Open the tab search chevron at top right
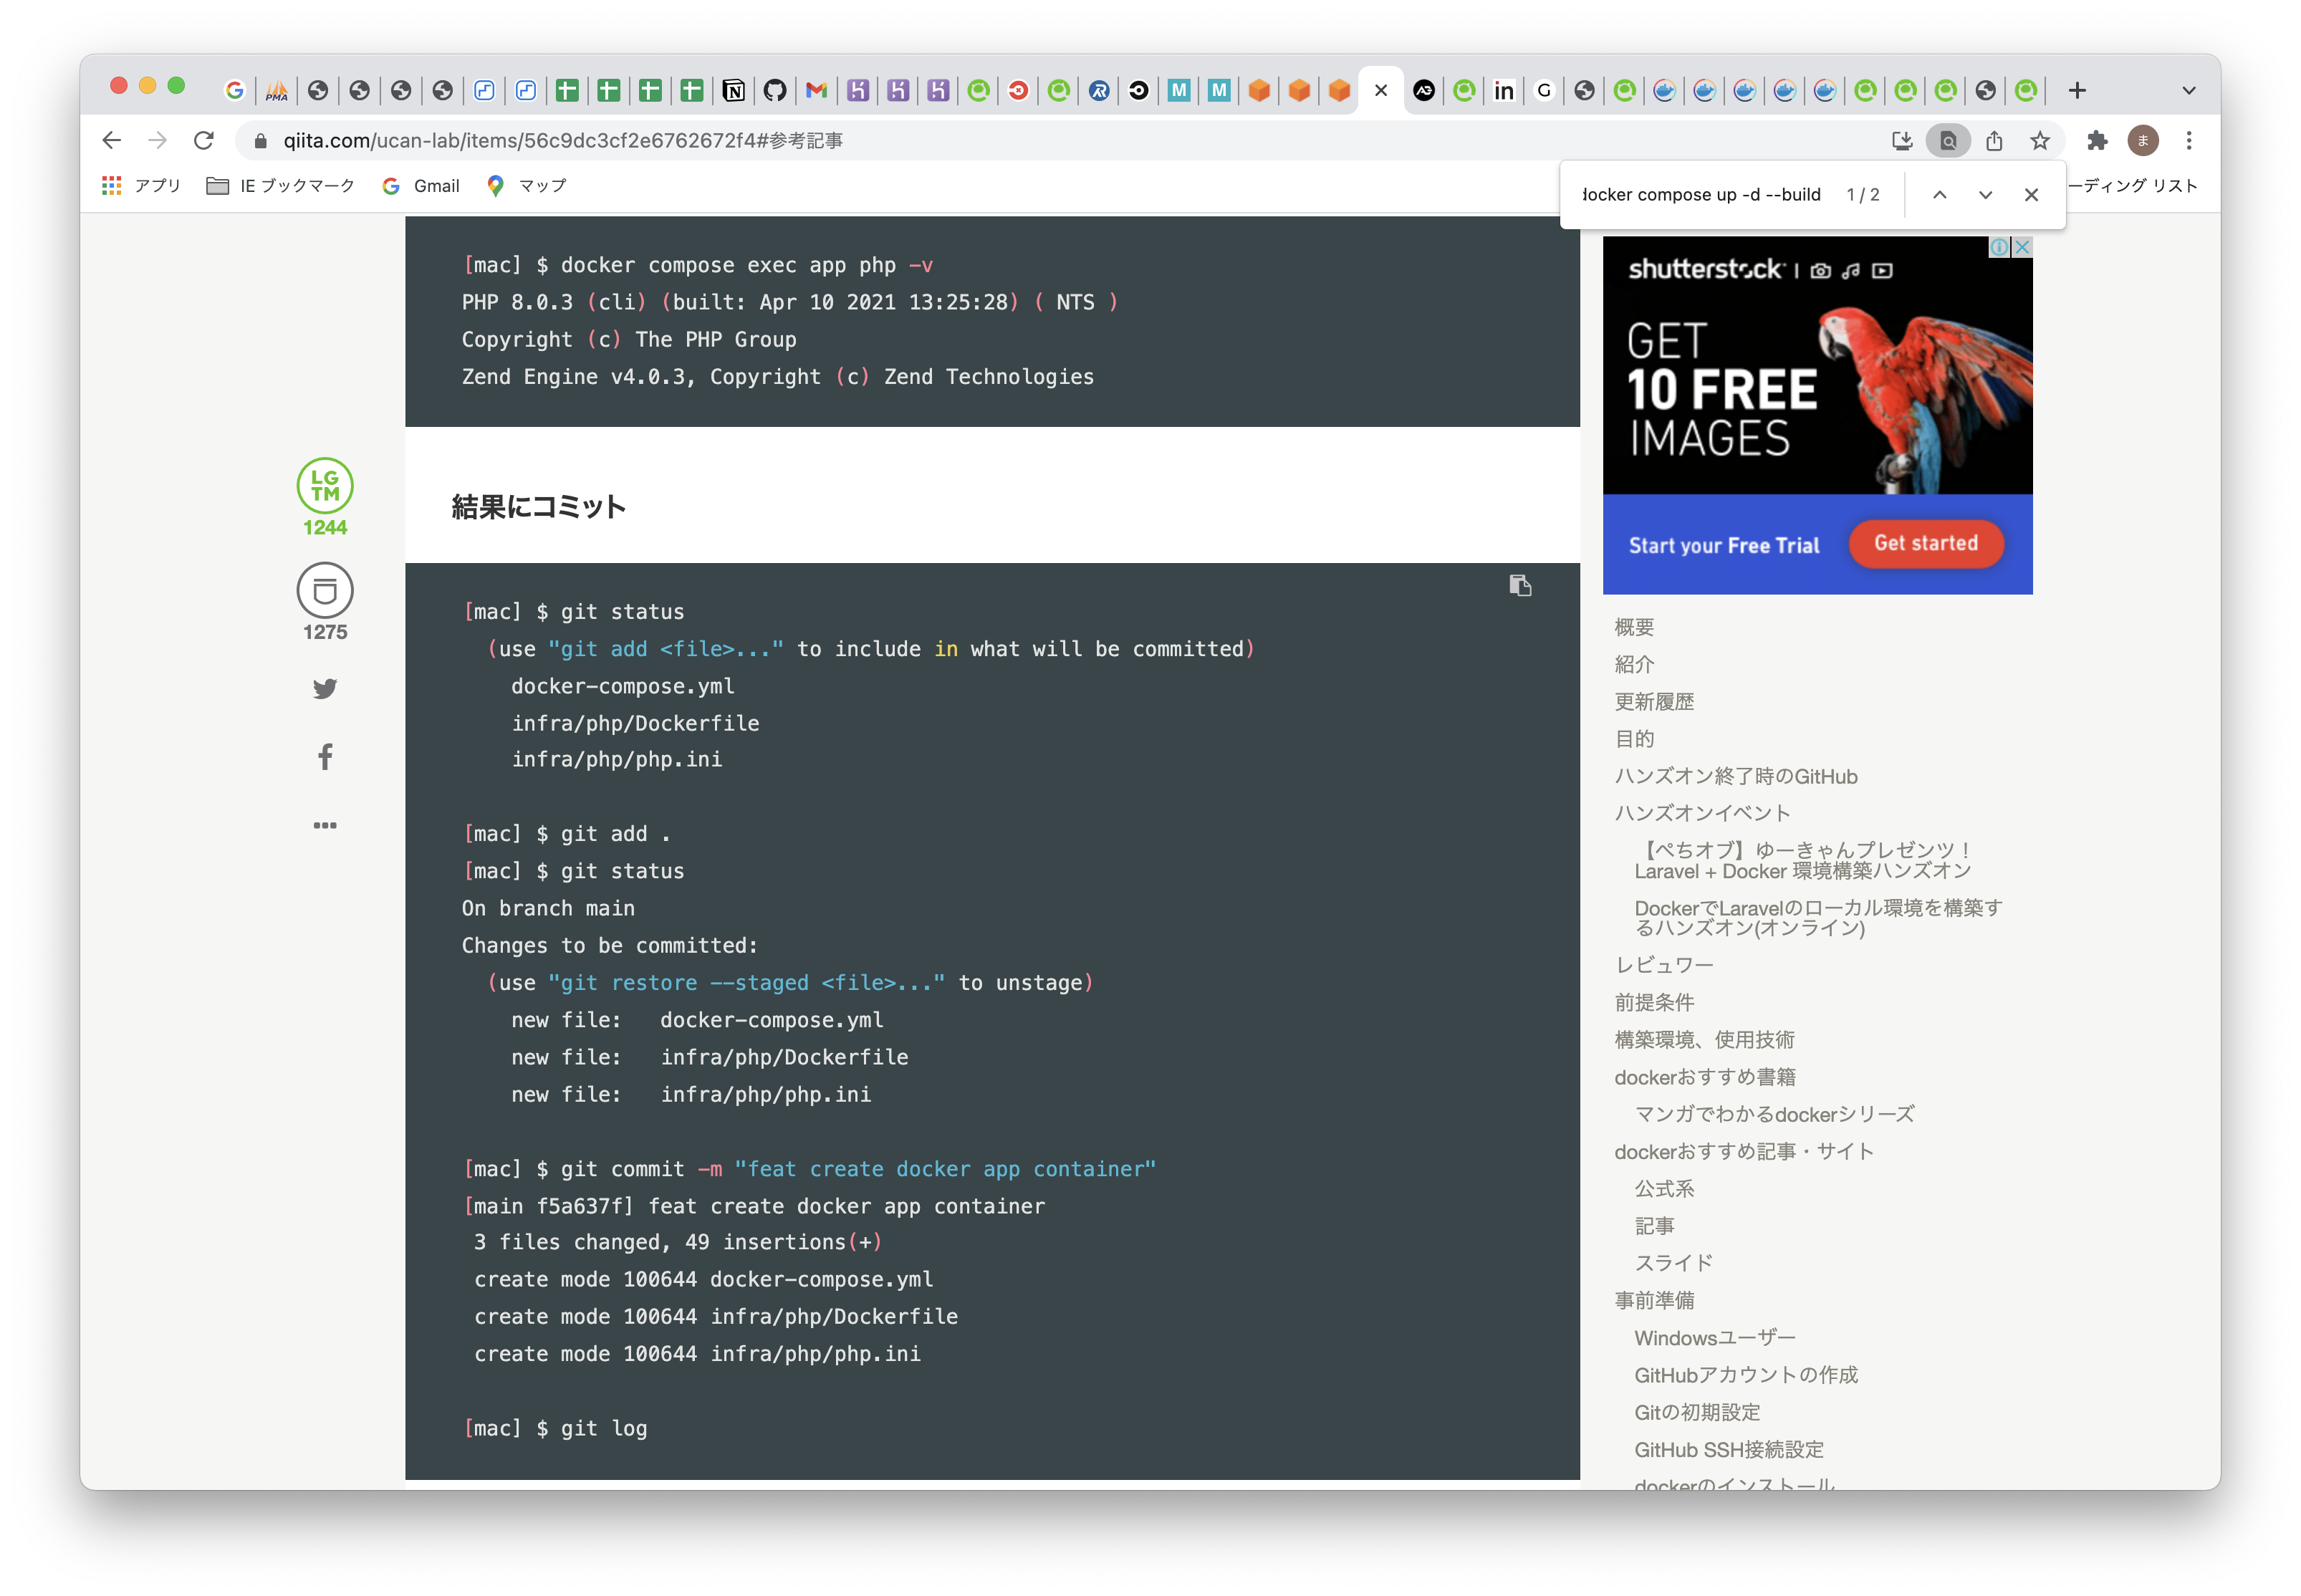2301x1596 pixels. (x=2190, y=89)
